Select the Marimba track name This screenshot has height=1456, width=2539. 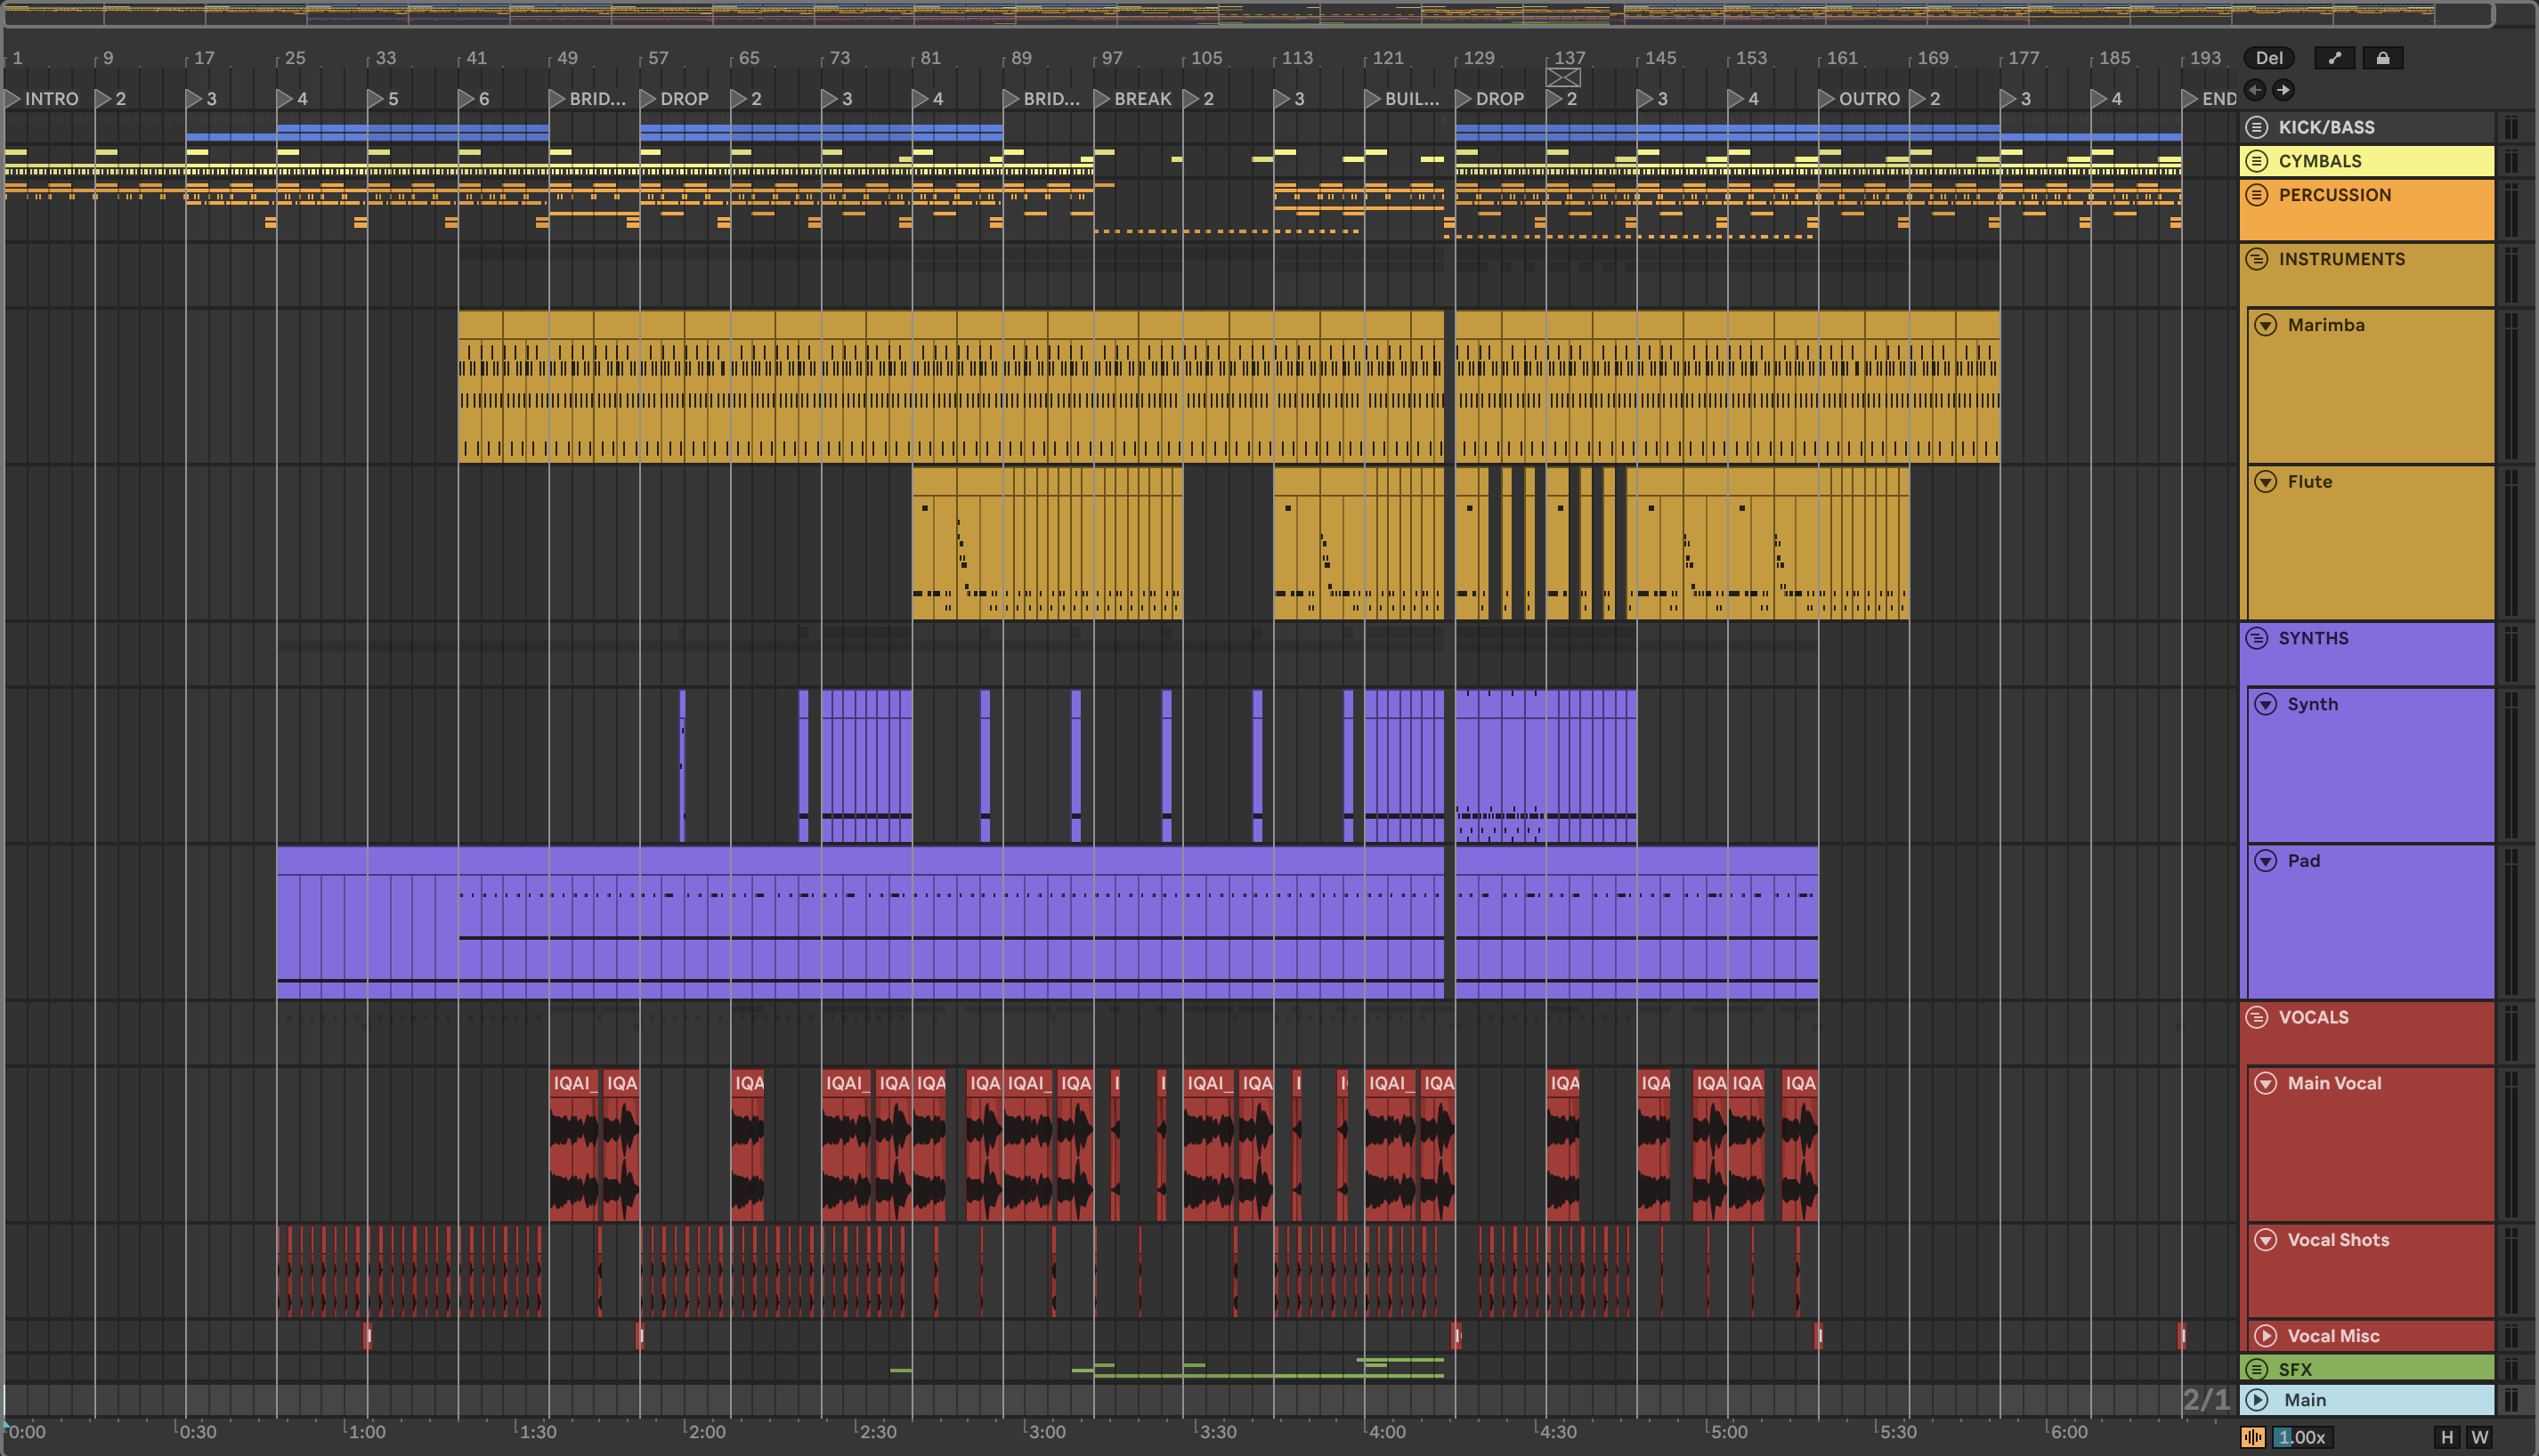(2326, 325)
